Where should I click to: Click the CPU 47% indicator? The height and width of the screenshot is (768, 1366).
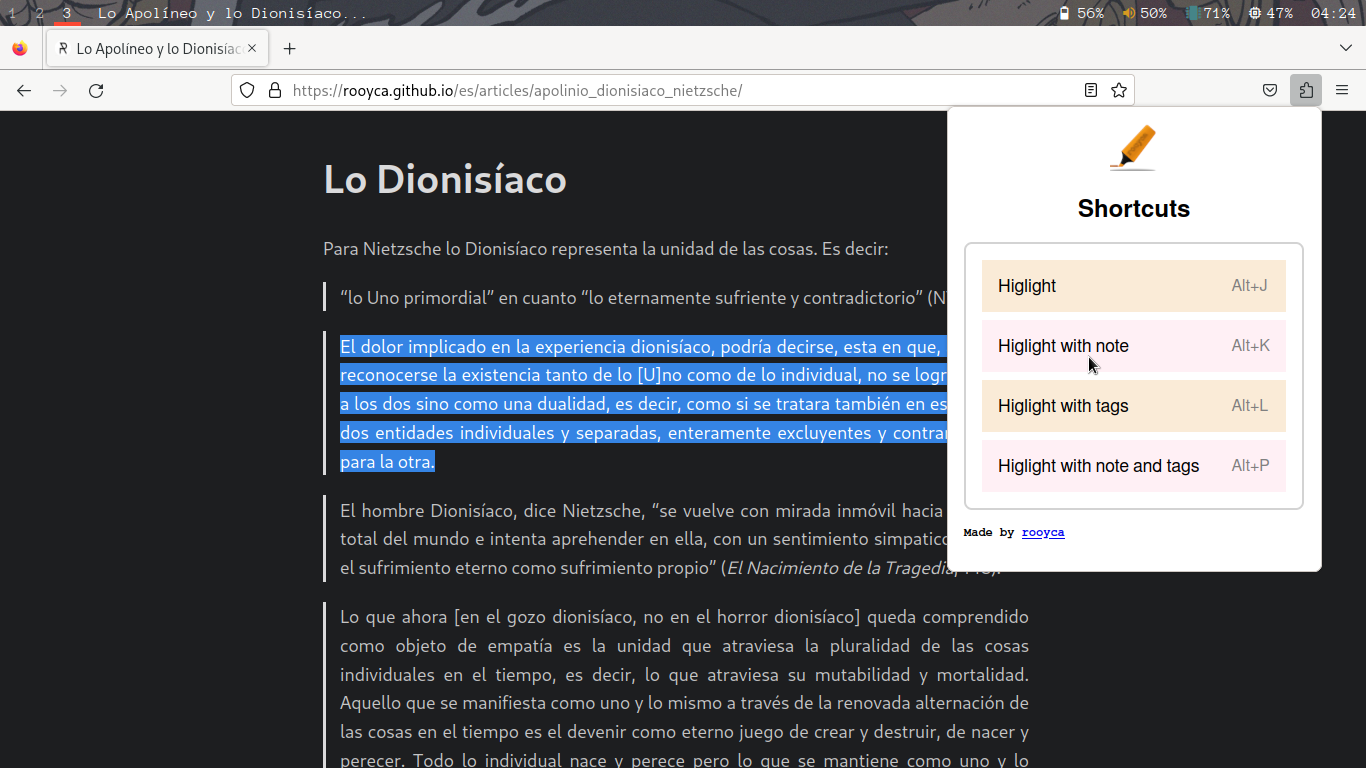point(1271,13)
